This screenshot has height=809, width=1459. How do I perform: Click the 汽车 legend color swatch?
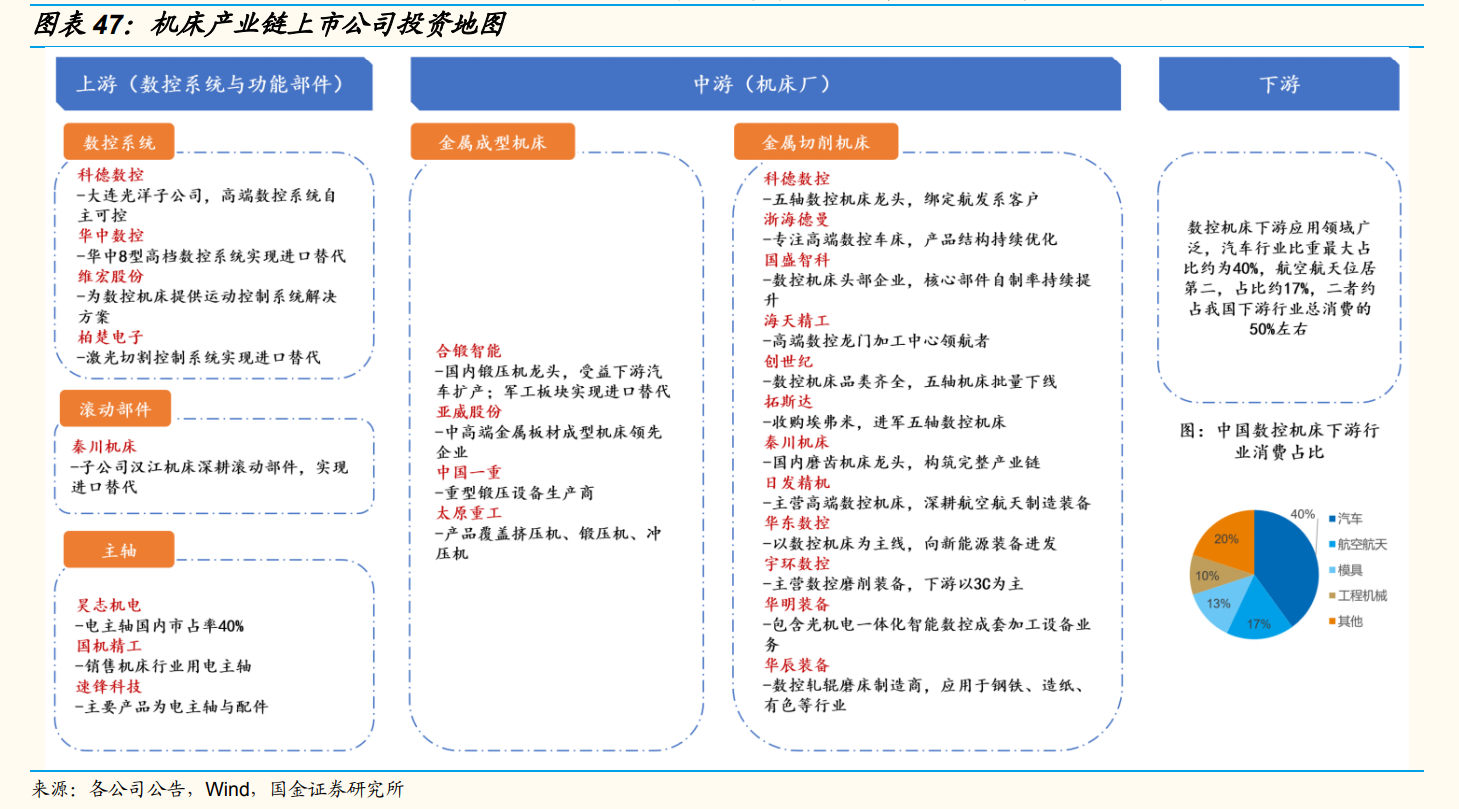pos(1332,519)
